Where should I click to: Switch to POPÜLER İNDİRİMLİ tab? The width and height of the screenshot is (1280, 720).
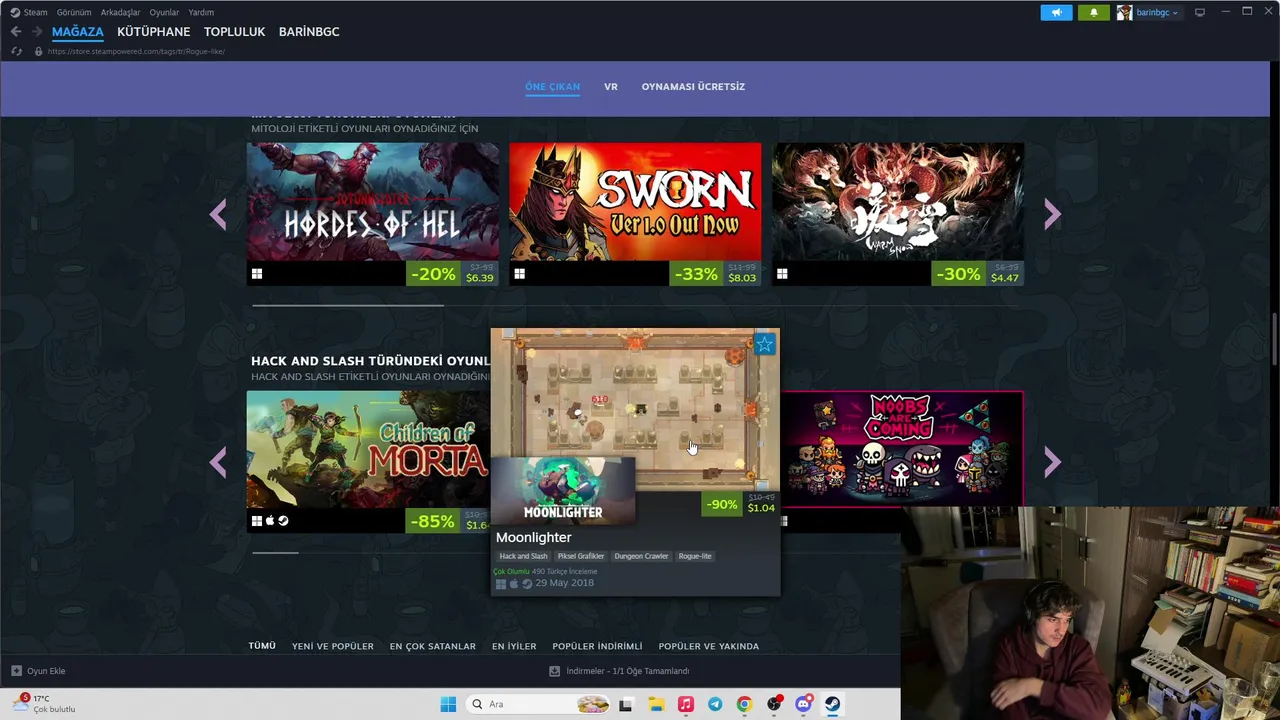pos(597,646)
